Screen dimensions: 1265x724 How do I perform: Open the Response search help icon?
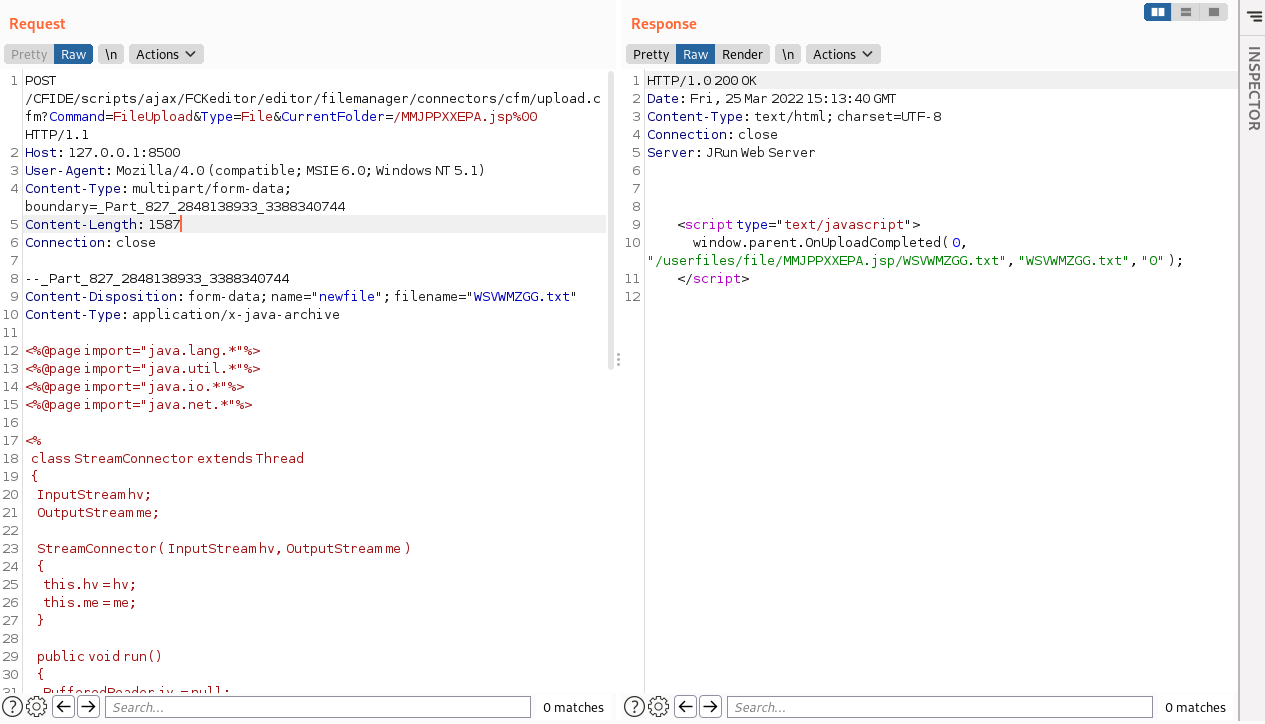click(635, 707)
